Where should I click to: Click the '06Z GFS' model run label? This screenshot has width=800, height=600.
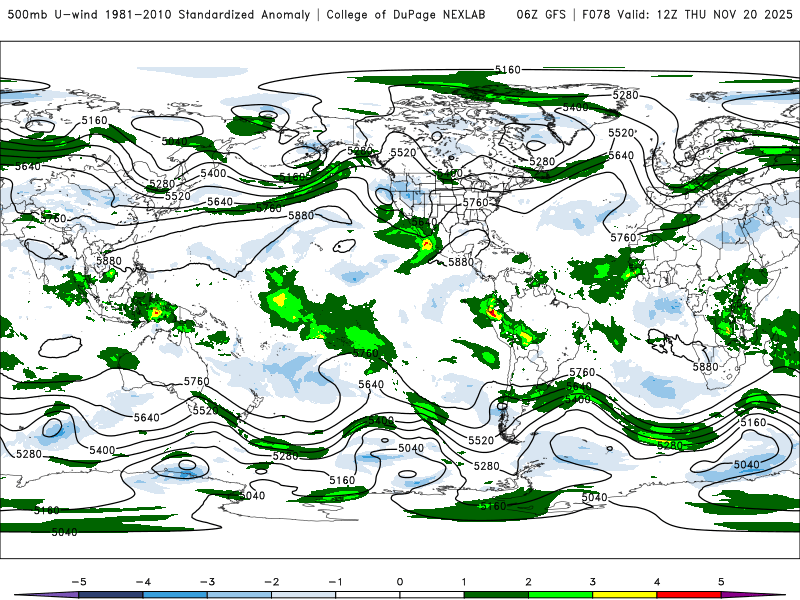point(541,14)
